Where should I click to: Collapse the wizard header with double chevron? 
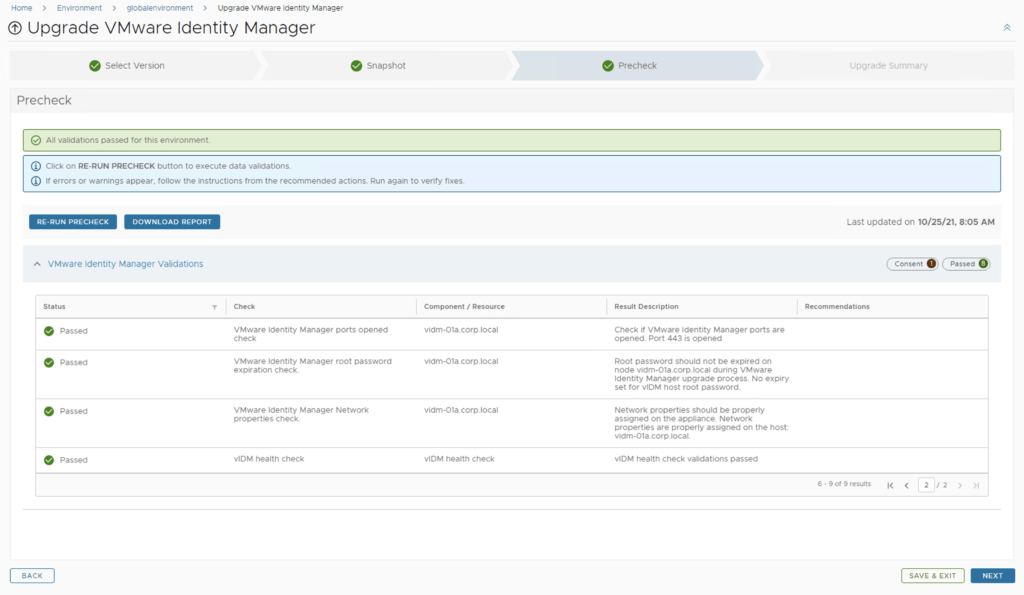pos(1007,28)
